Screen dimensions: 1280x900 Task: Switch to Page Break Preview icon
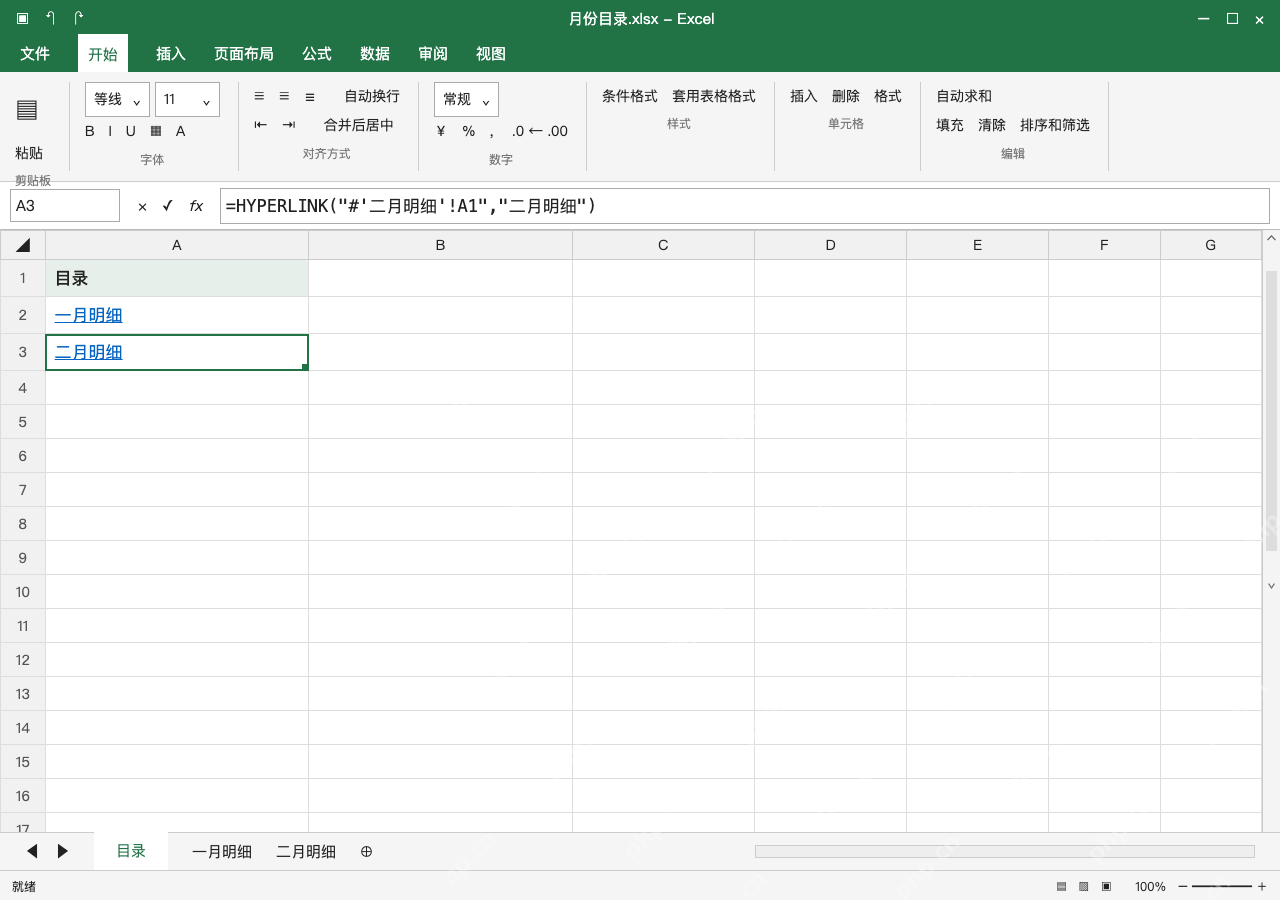(1106, 886)
